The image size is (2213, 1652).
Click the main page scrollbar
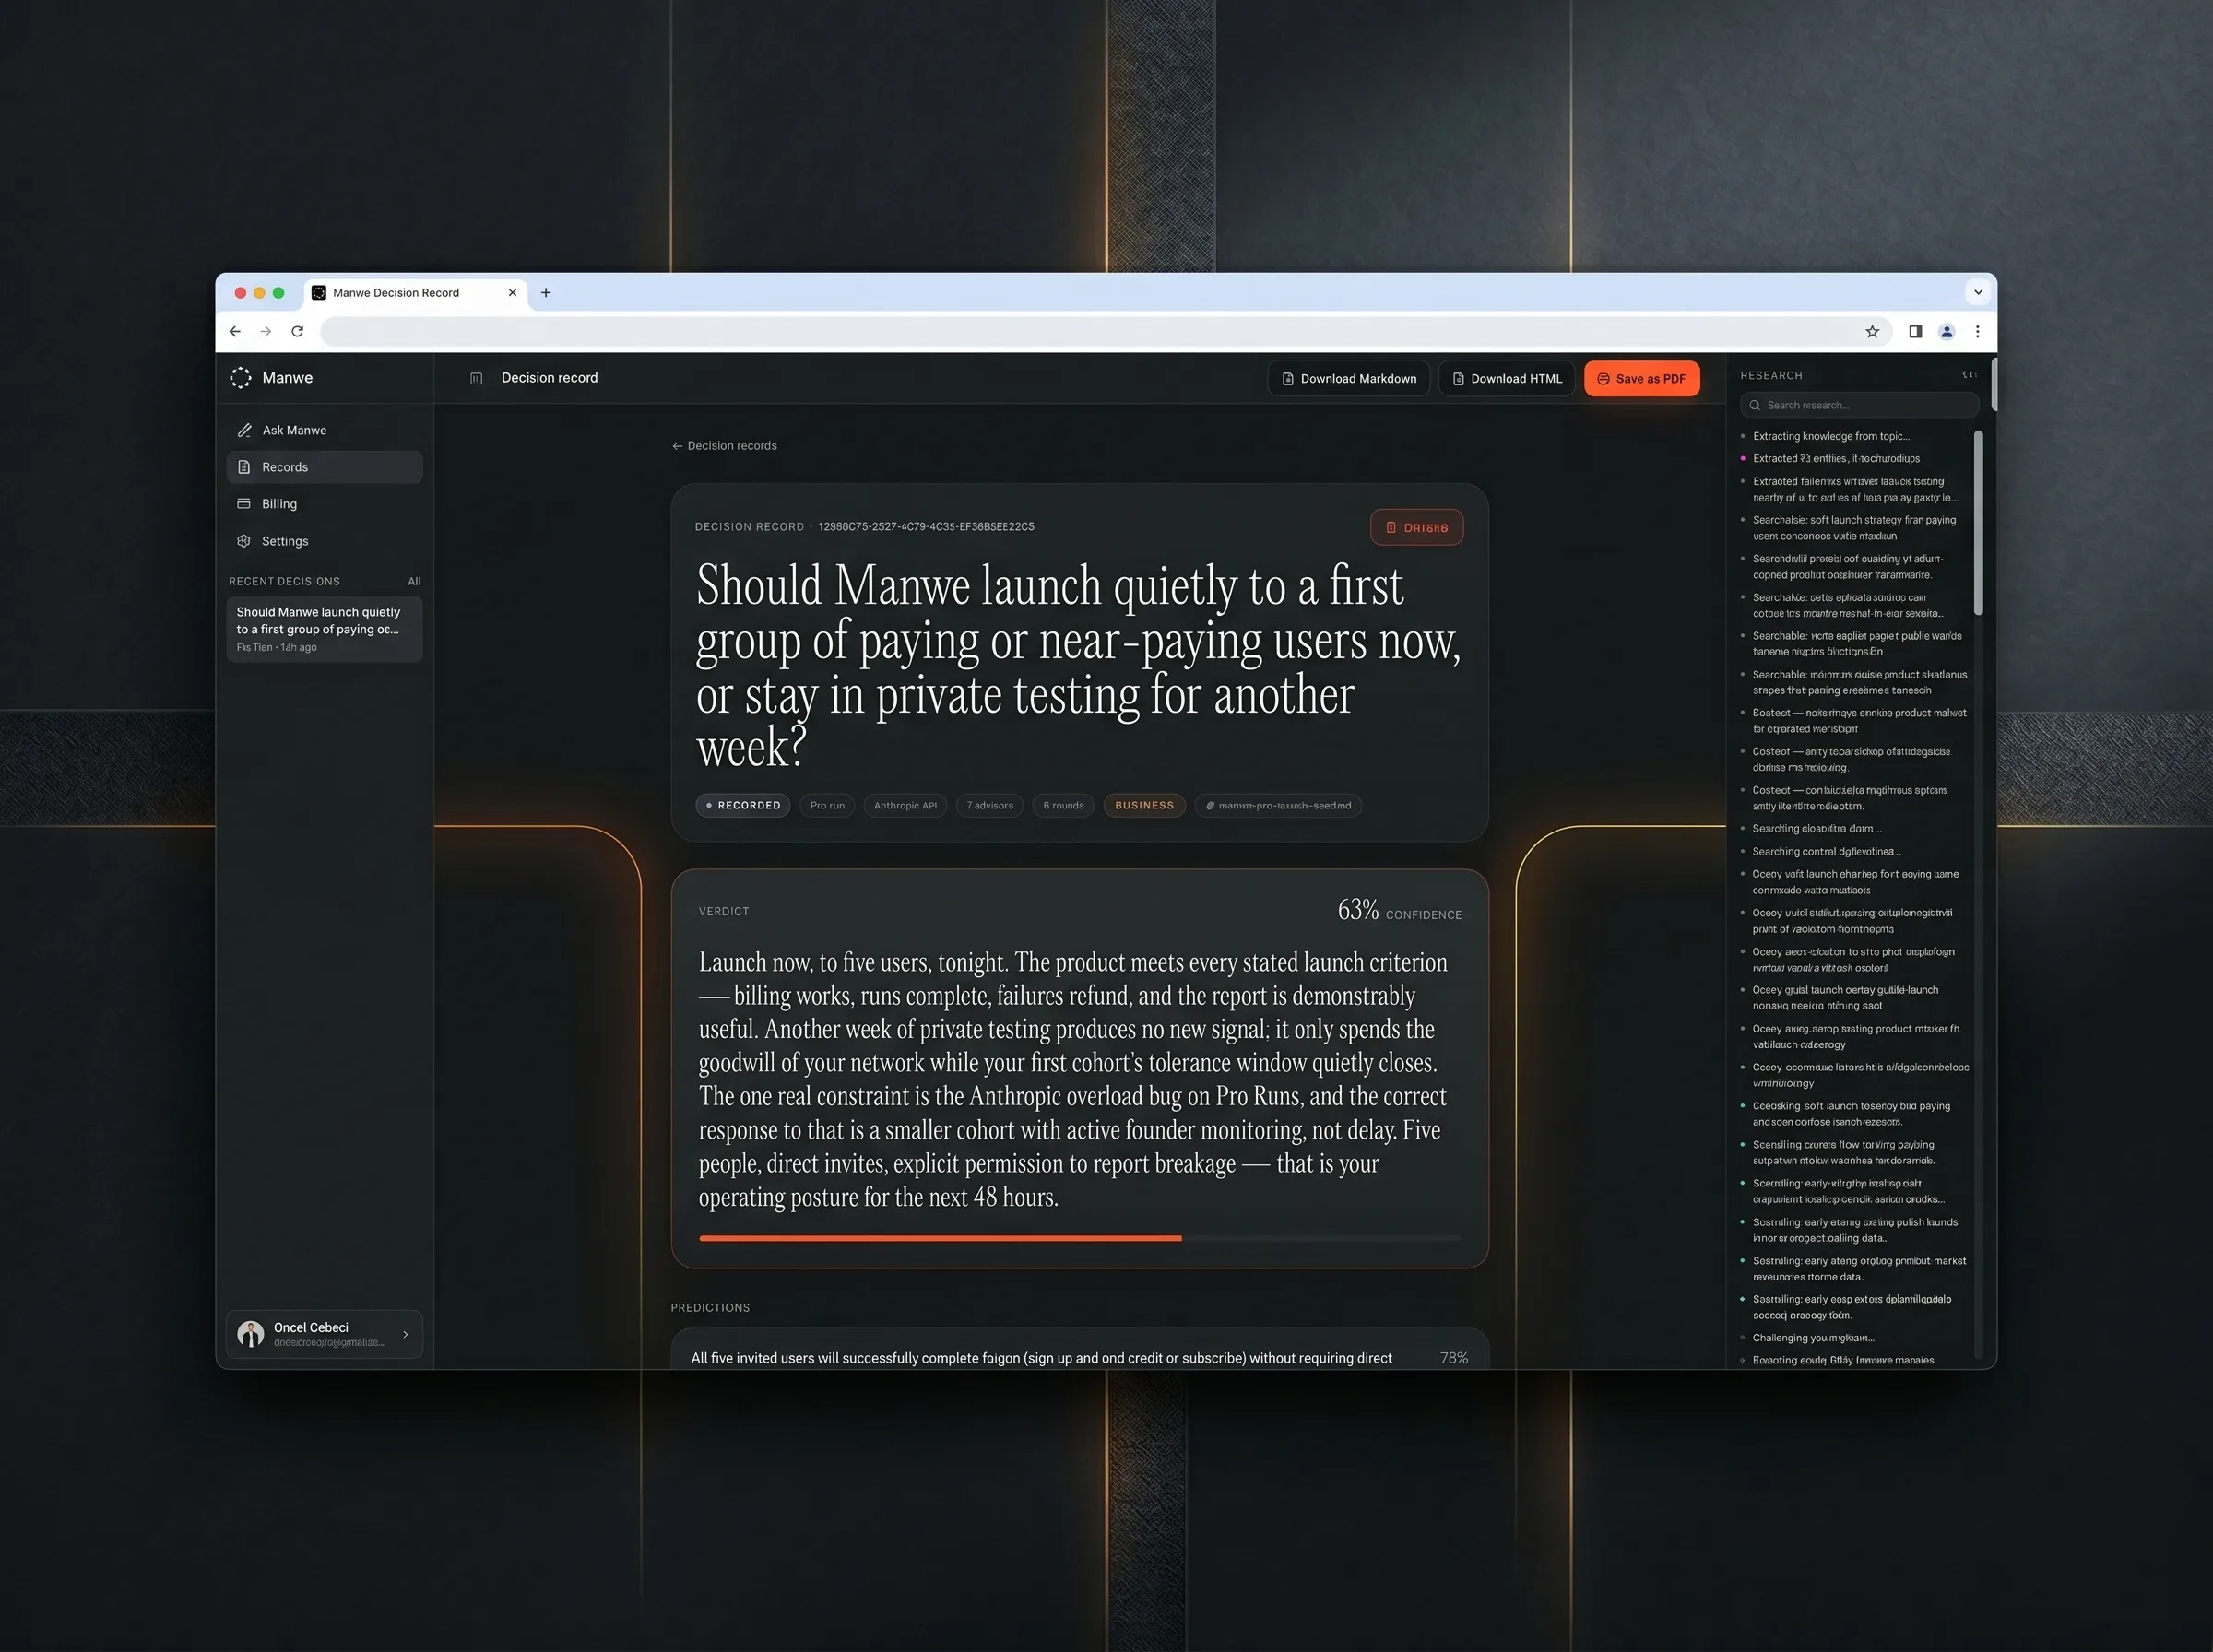(1993, 384)
